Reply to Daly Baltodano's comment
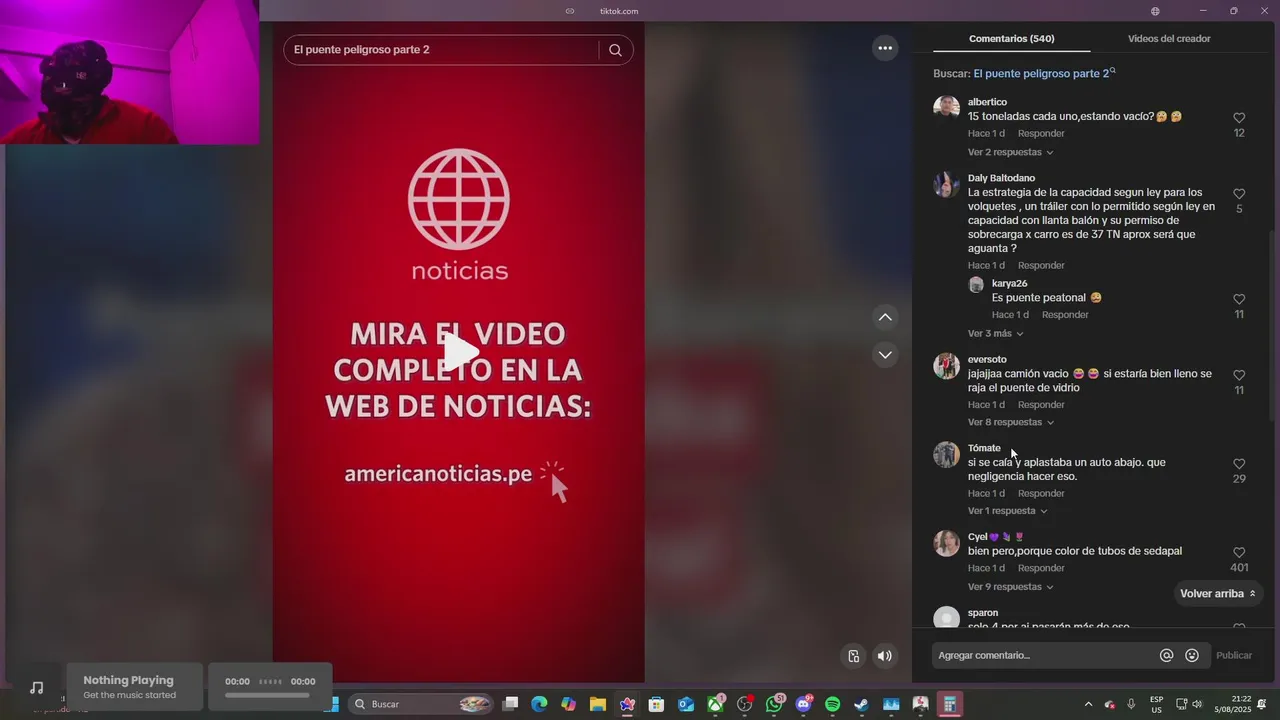This screenshot has width=1280, height=720. tap(1041, 265)
